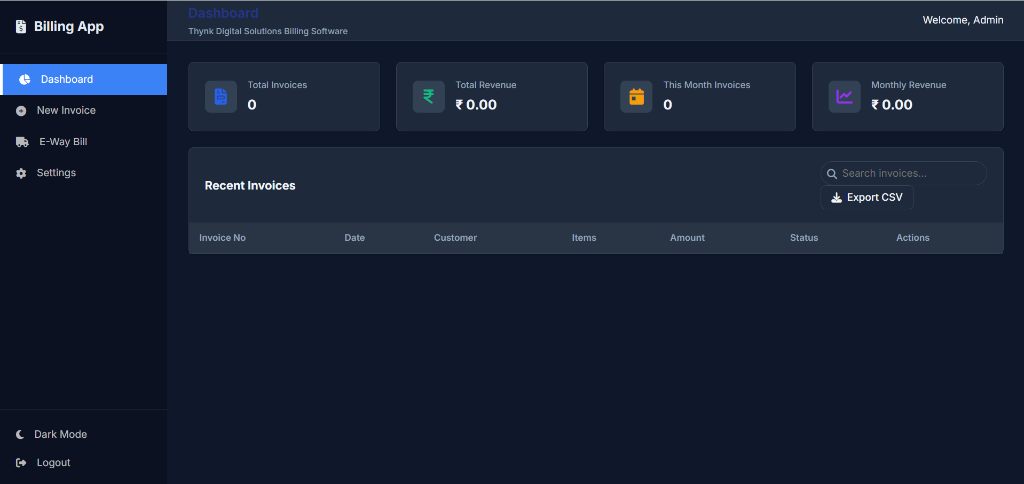
Task: Click the Dark Mode moon icon
Action: point(20,434)
